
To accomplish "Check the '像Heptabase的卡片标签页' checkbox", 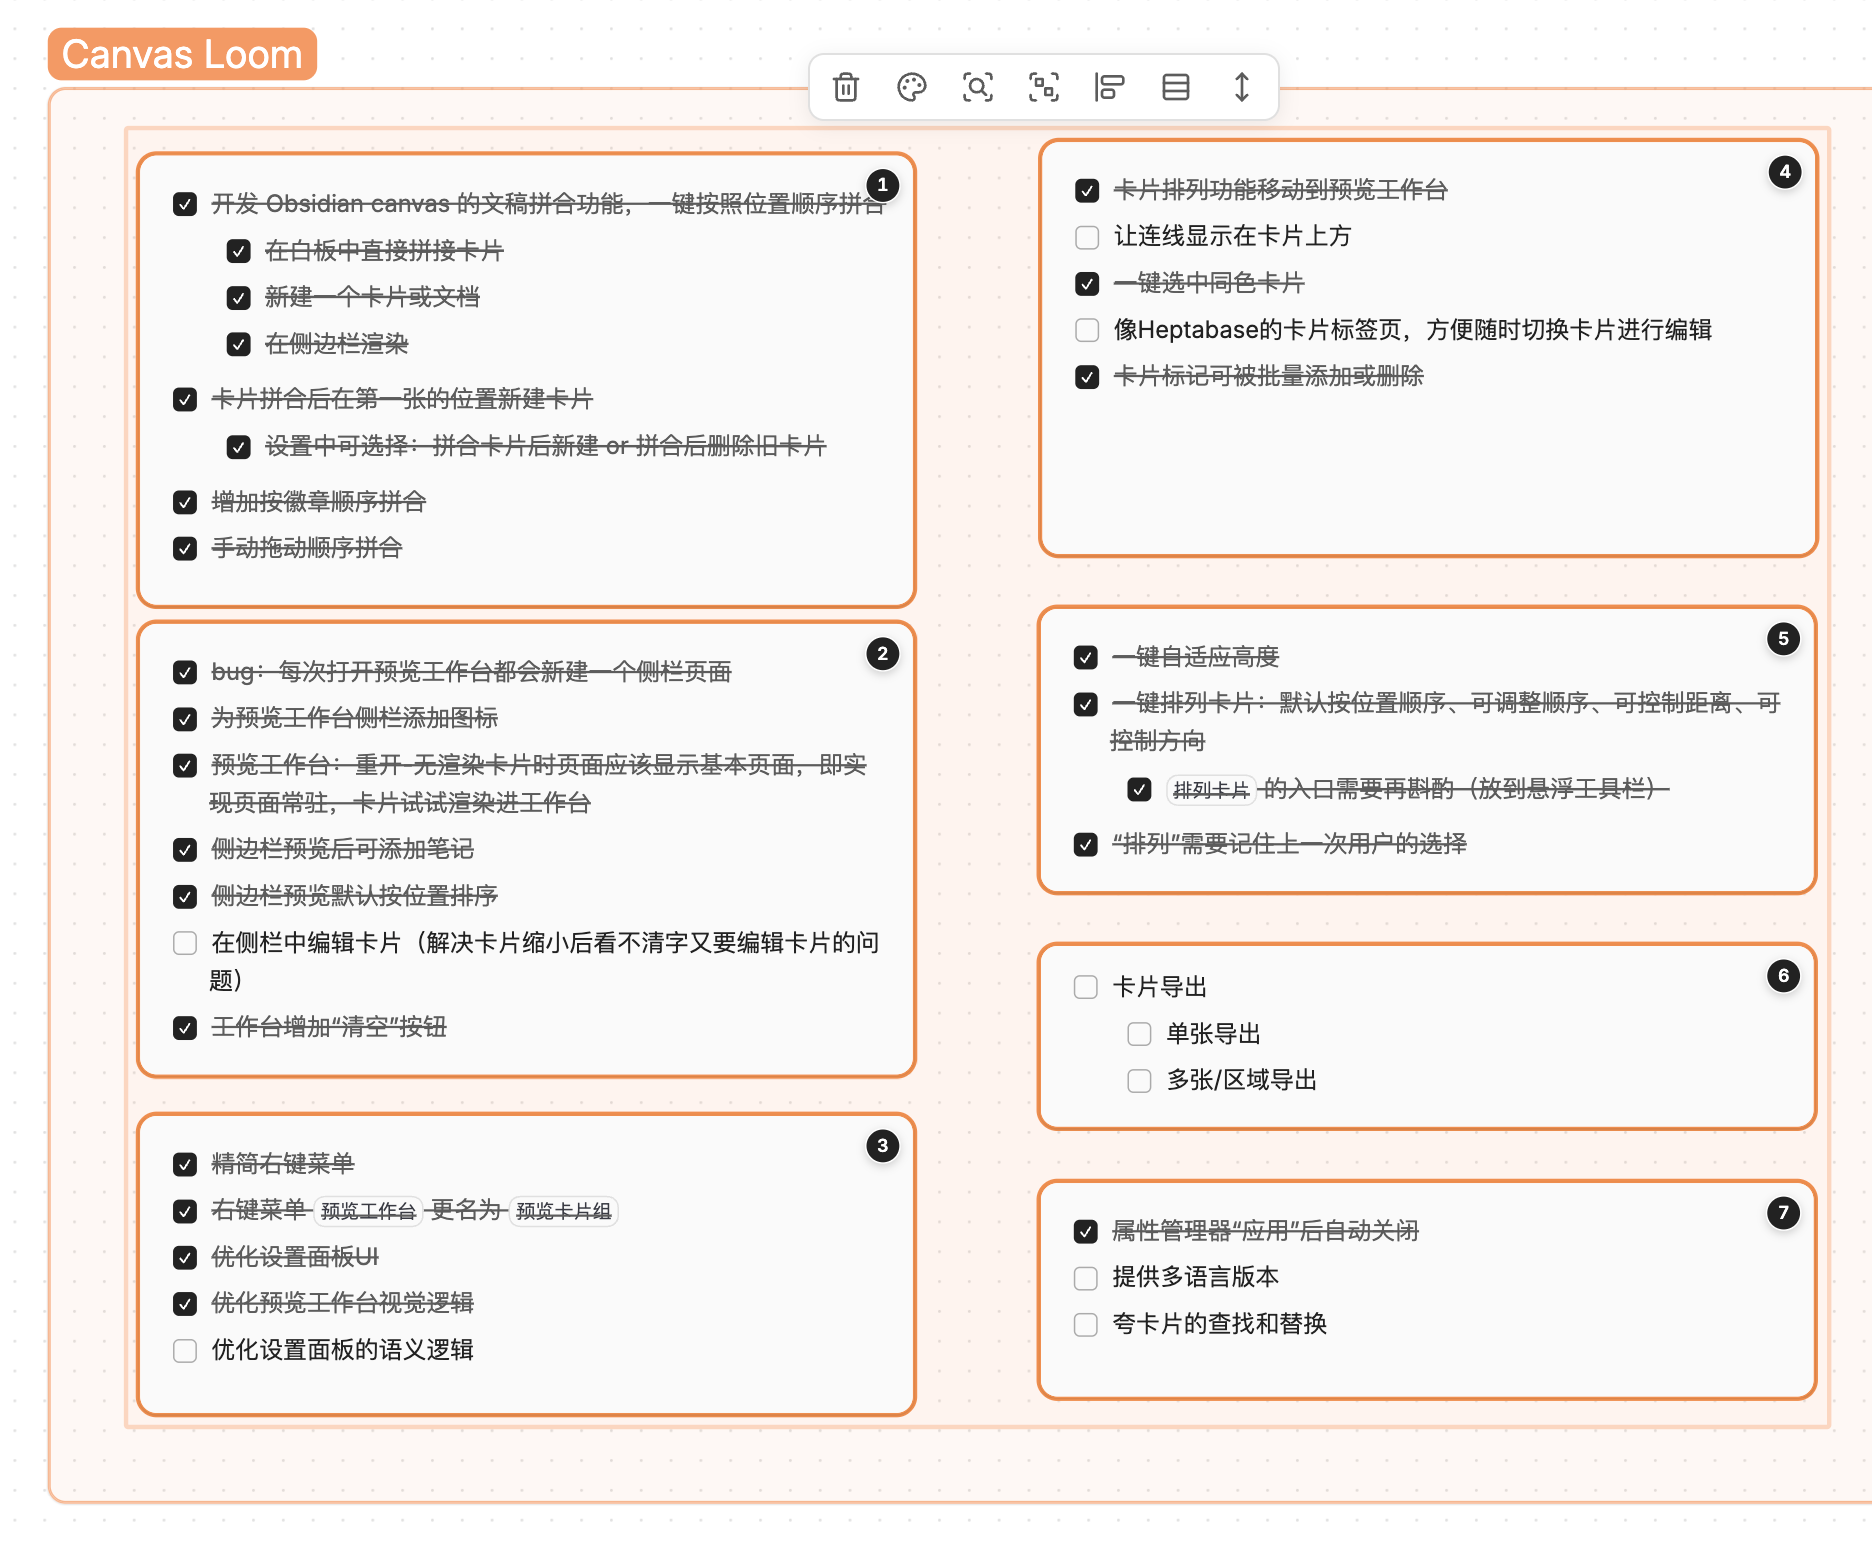I will (1087, 330).
